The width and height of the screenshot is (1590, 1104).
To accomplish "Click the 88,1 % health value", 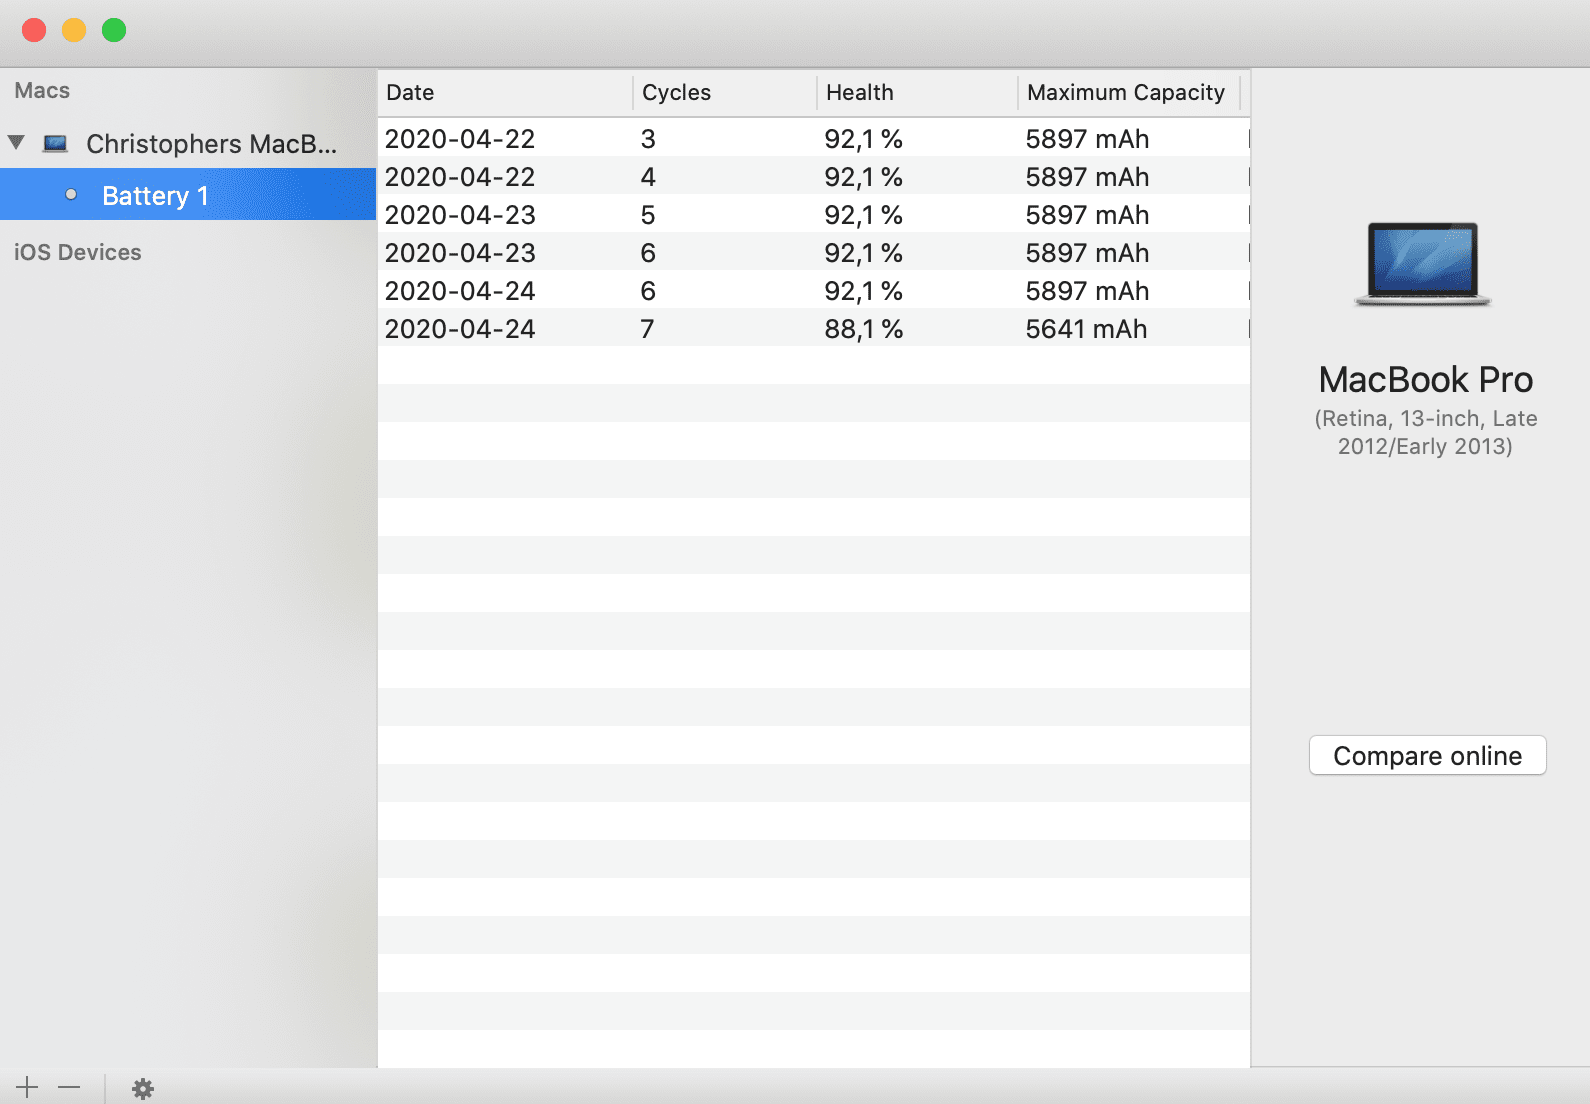I will tap(863, 329).
